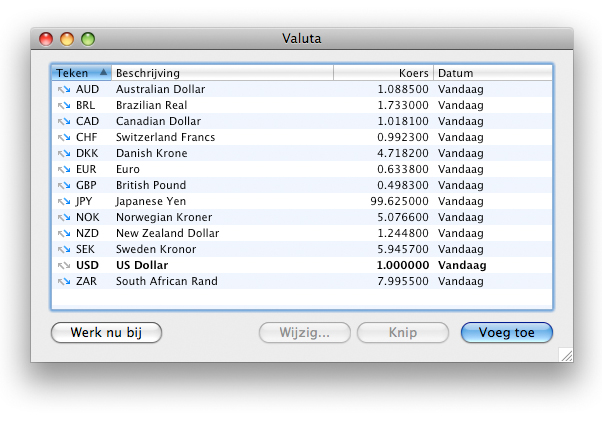Click the update arrows icon beside ZAR
The image size is (602, 422).
click(64, 281)
